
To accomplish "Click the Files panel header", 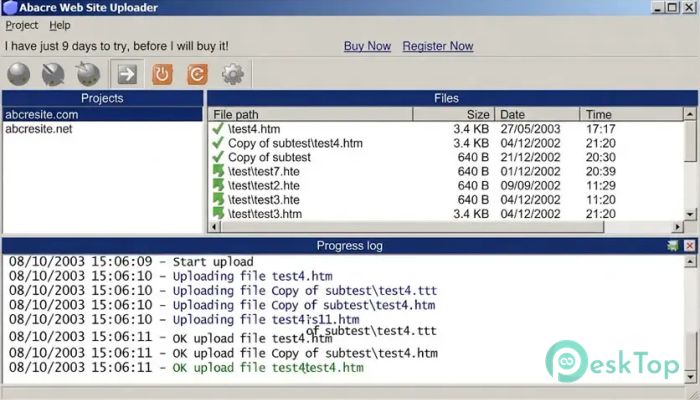I will point(452,98).
